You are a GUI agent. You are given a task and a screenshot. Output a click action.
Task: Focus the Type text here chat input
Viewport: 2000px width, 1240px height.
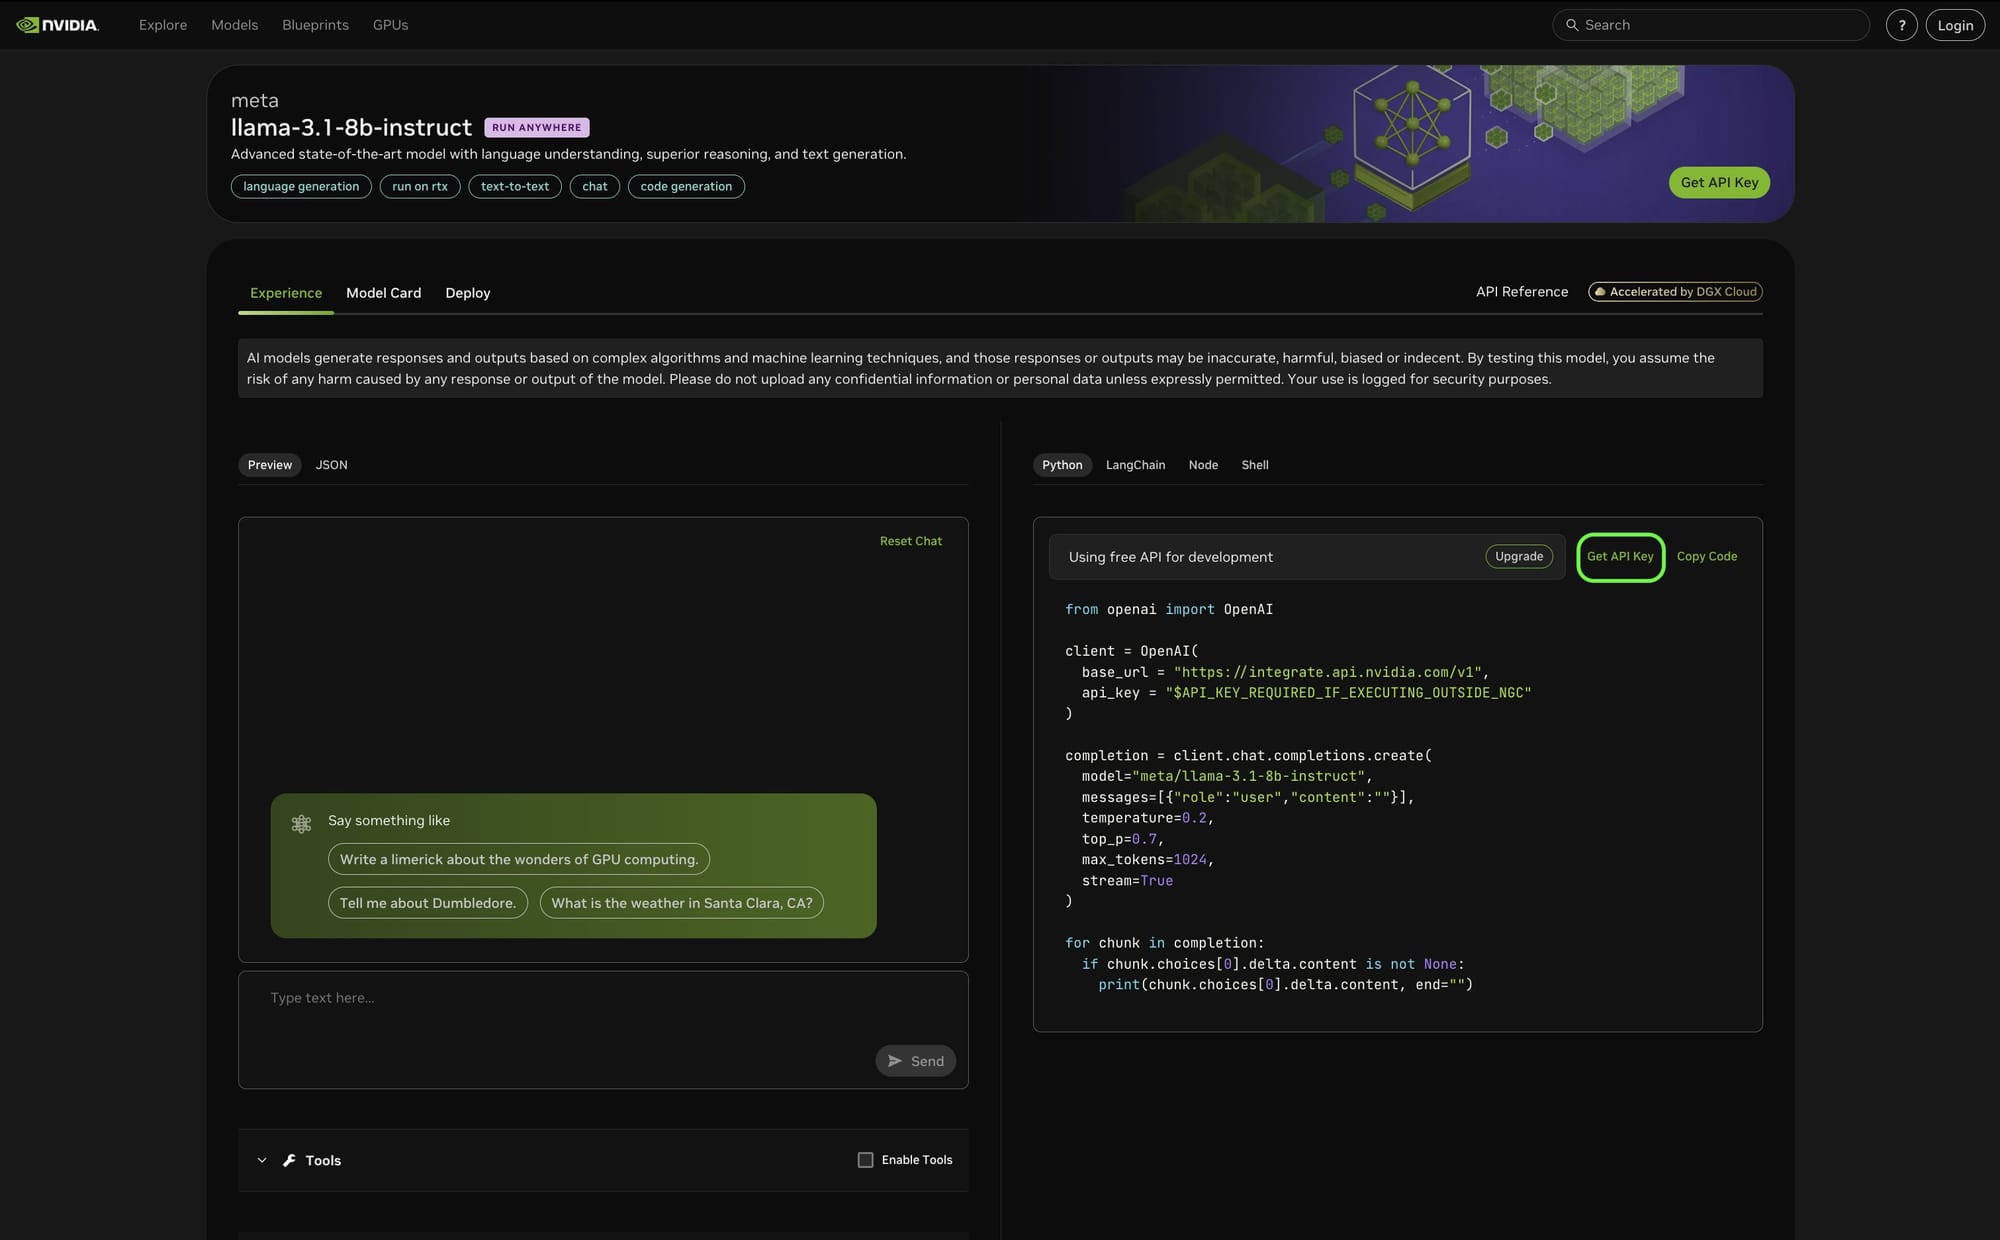(603, 1030)
